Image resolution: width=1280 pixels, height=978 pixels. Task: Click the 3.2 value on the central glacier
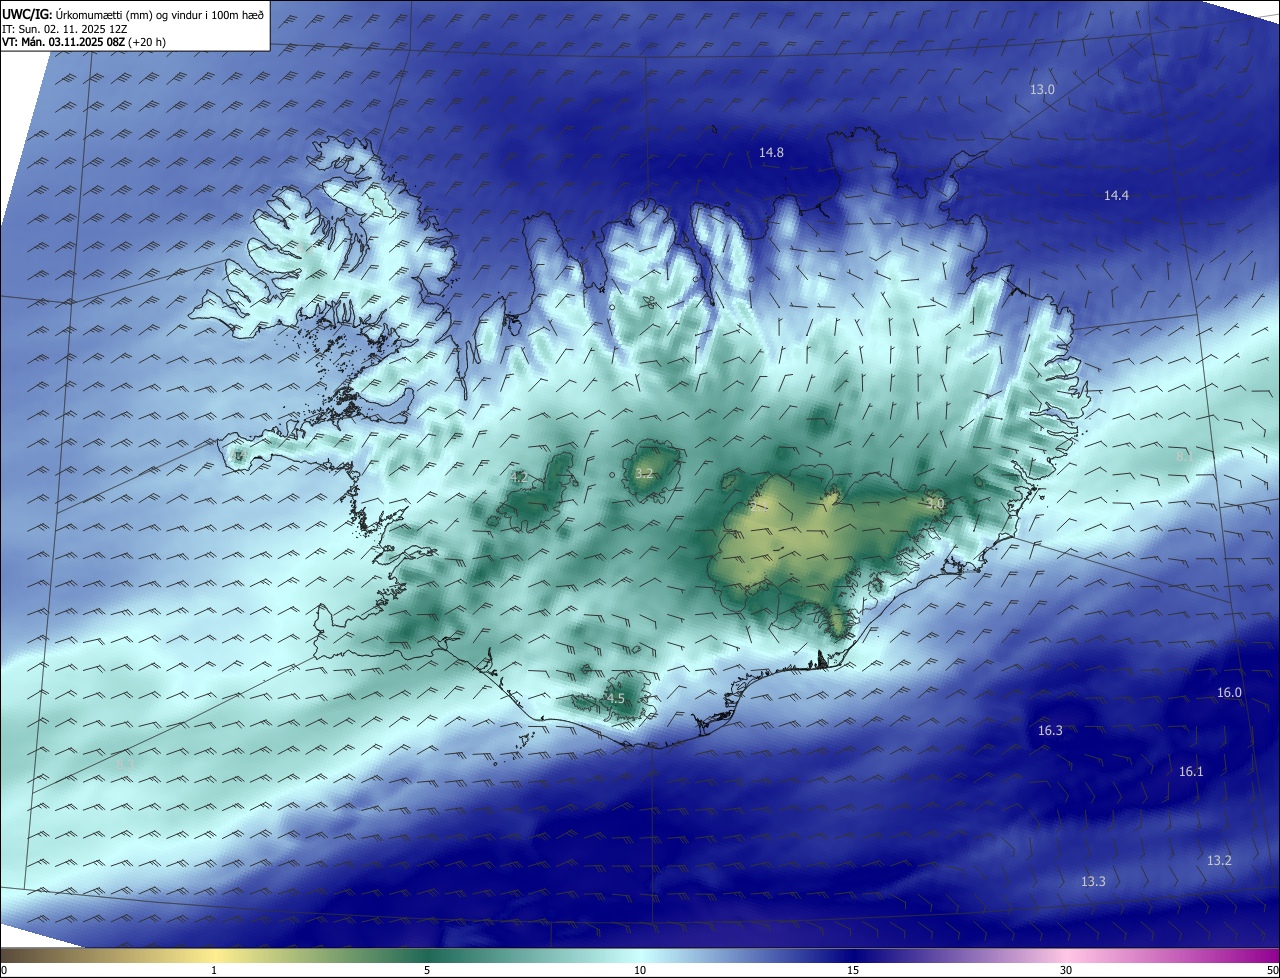[x=644, y=474]
